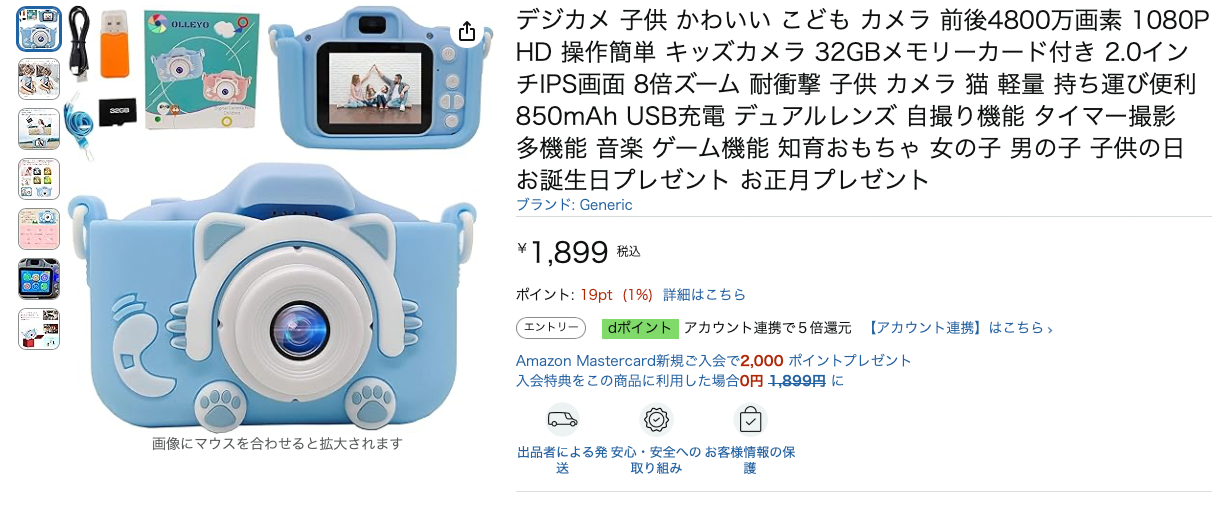Click the safety badge icon
Screen dimensions: 1230x516
[x=656, y=418]
